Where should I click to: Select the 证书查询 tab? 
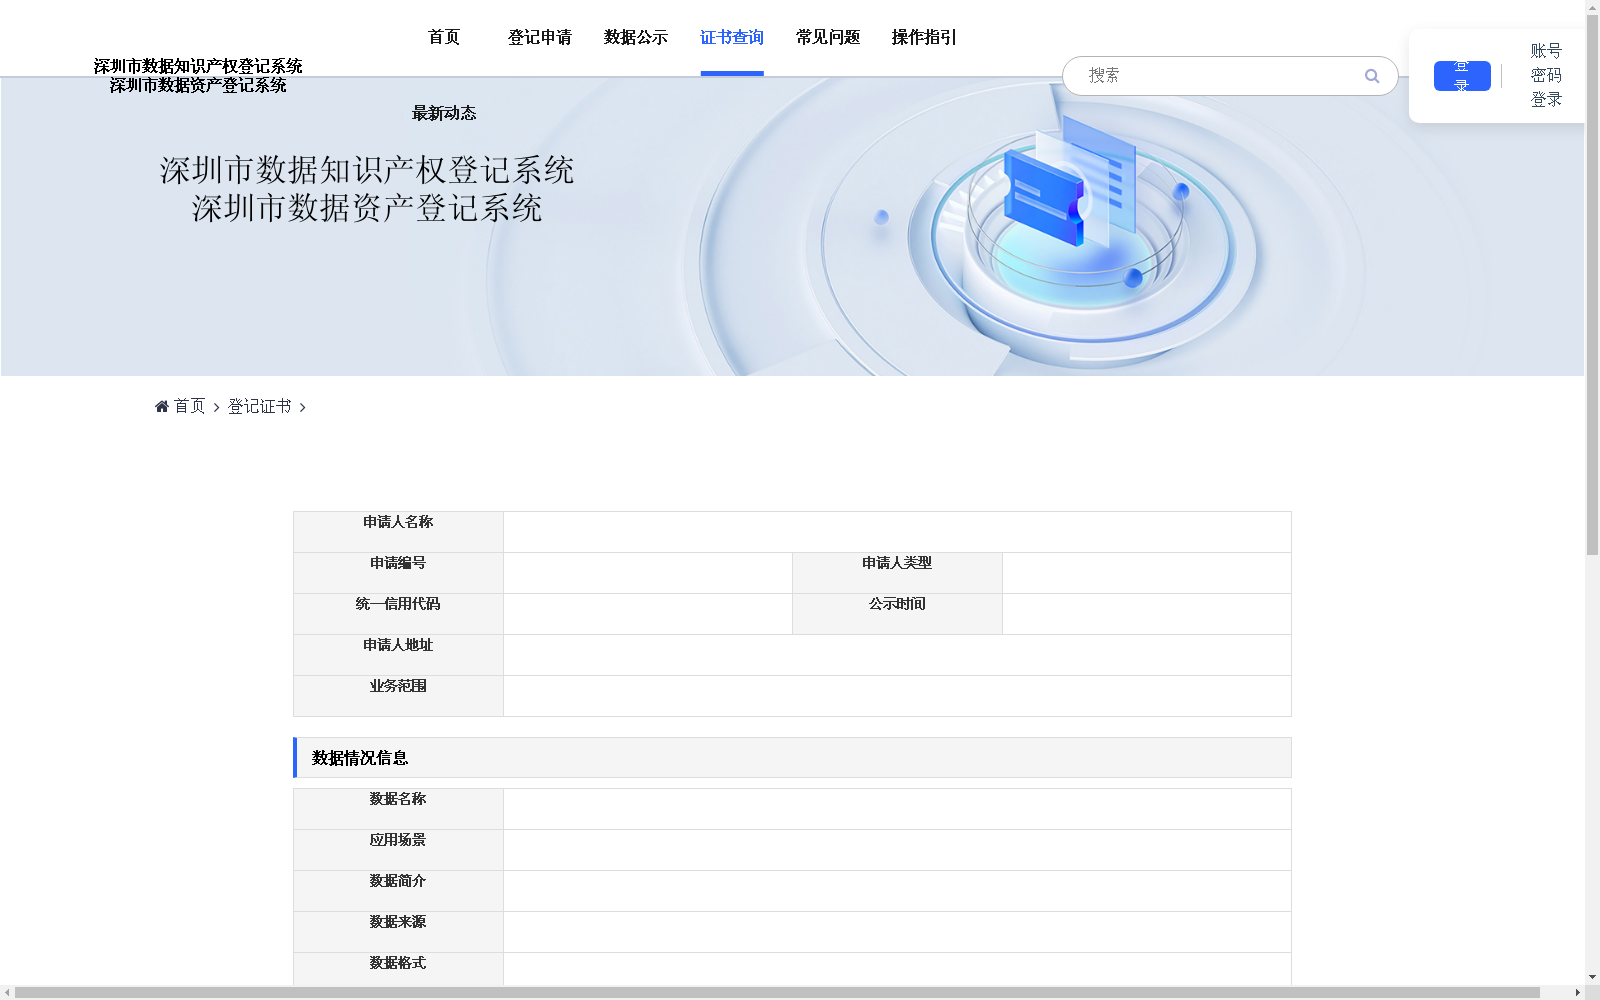pos(732,37)
